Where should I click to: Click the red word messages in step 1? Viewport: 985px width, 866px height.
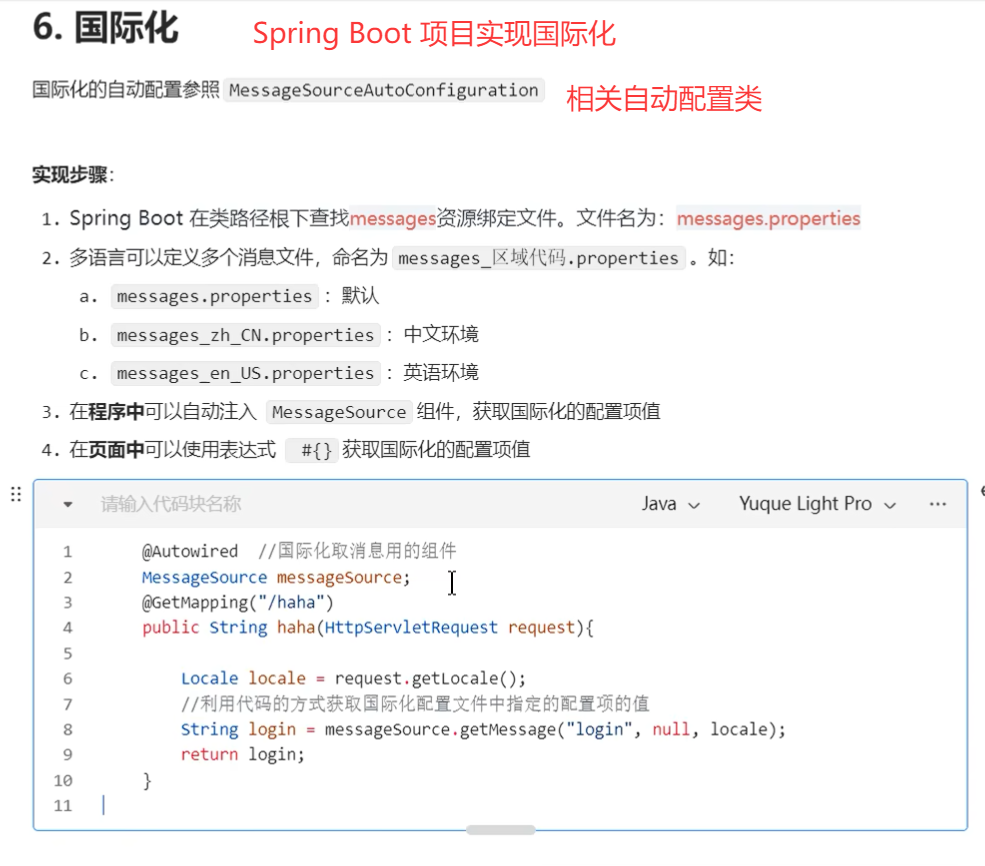(393, 219)
